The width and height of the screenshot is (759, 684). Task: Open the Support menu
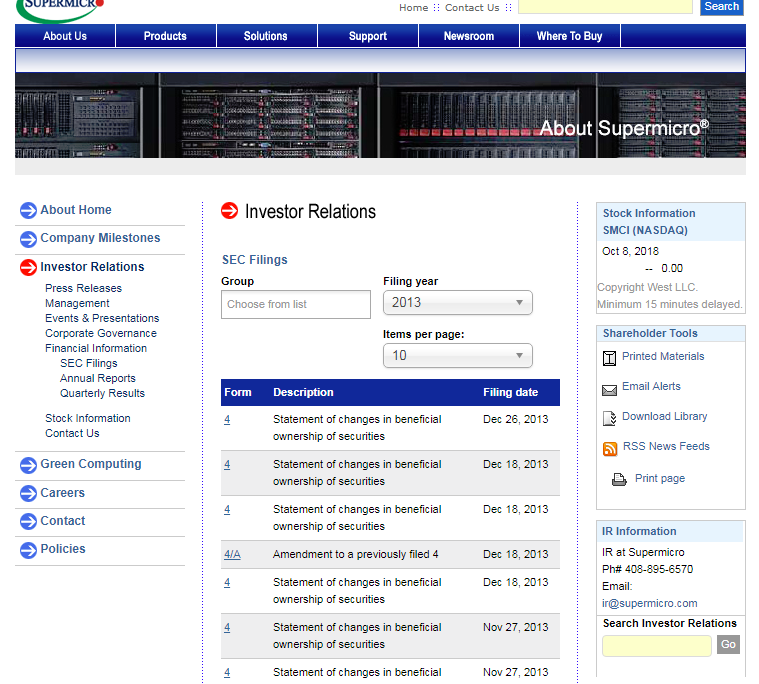click(x=367, y=36)
